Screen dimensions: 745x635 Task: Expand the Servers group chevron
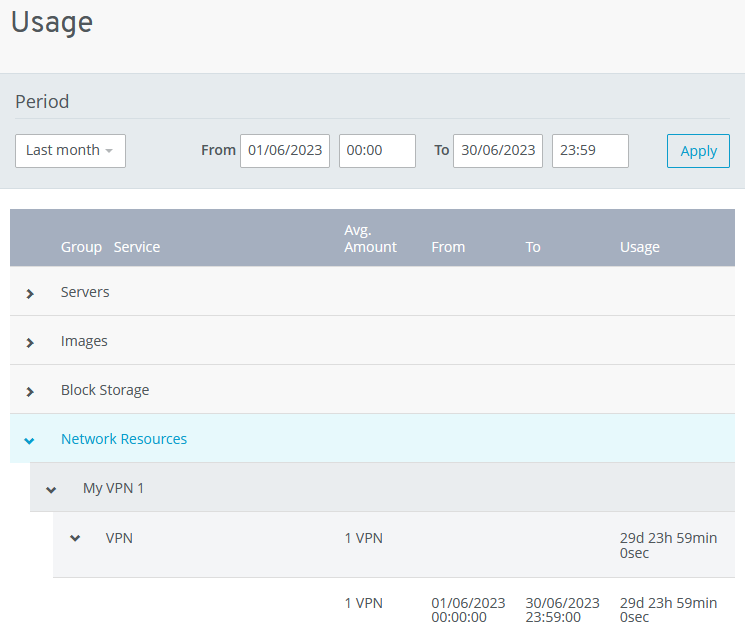point(30,293)
